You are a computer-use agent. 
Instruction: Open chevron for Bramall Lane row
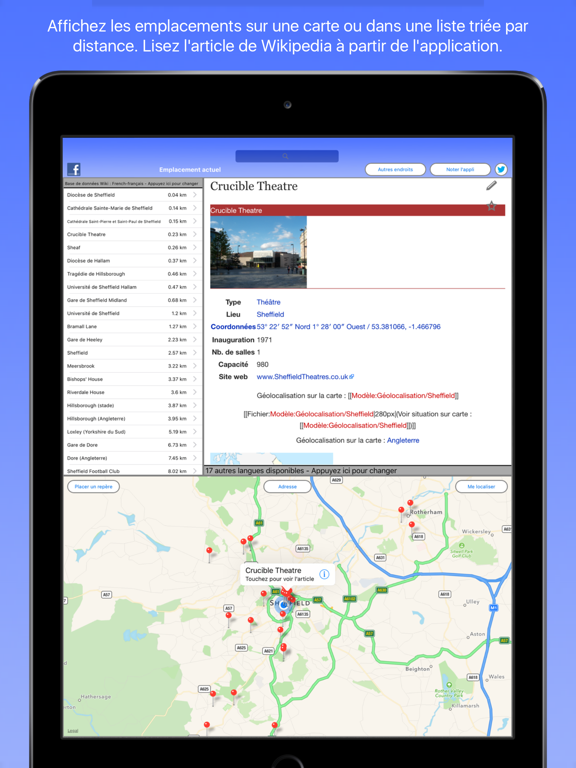195,326
